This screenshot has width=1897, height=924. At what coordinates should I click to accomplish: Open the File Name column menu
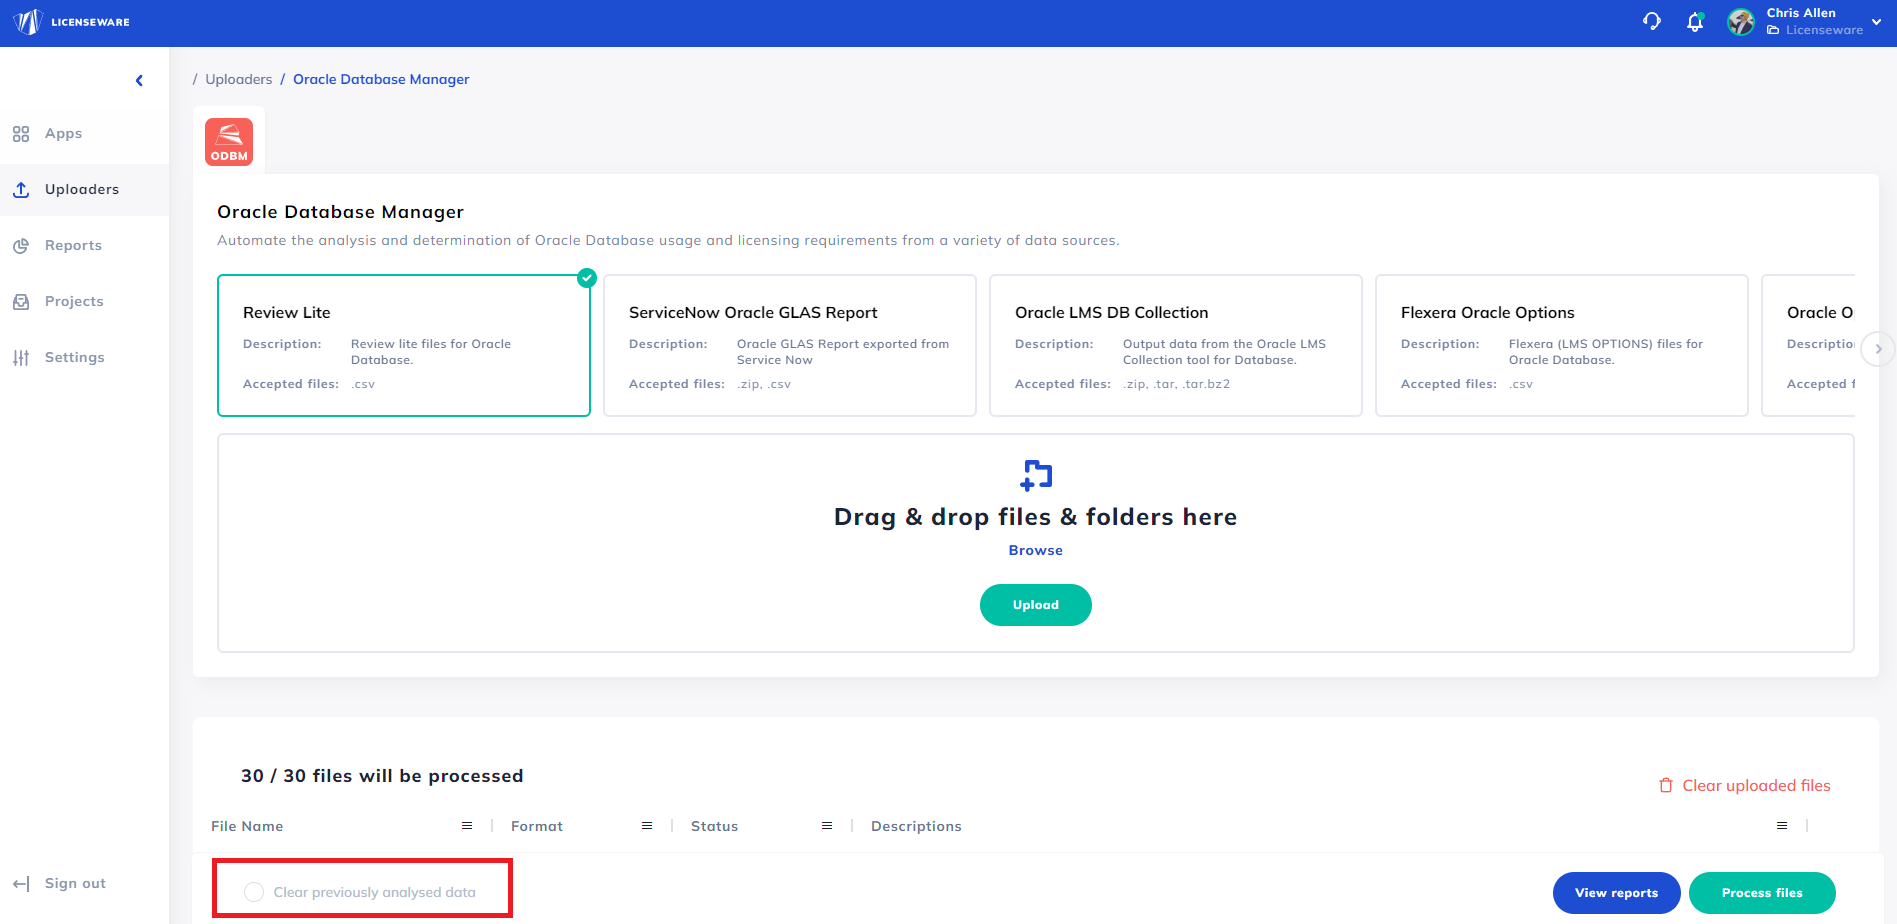[x=467, y=826]
